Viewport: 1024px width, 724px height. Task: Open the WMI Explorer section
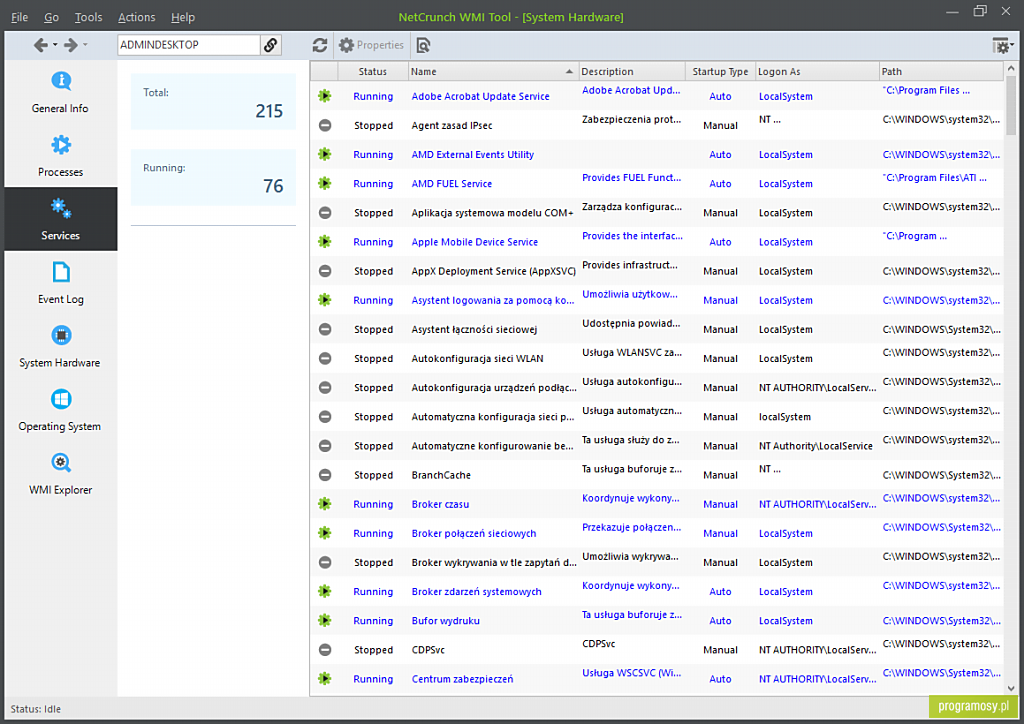[x=60, y=474]
